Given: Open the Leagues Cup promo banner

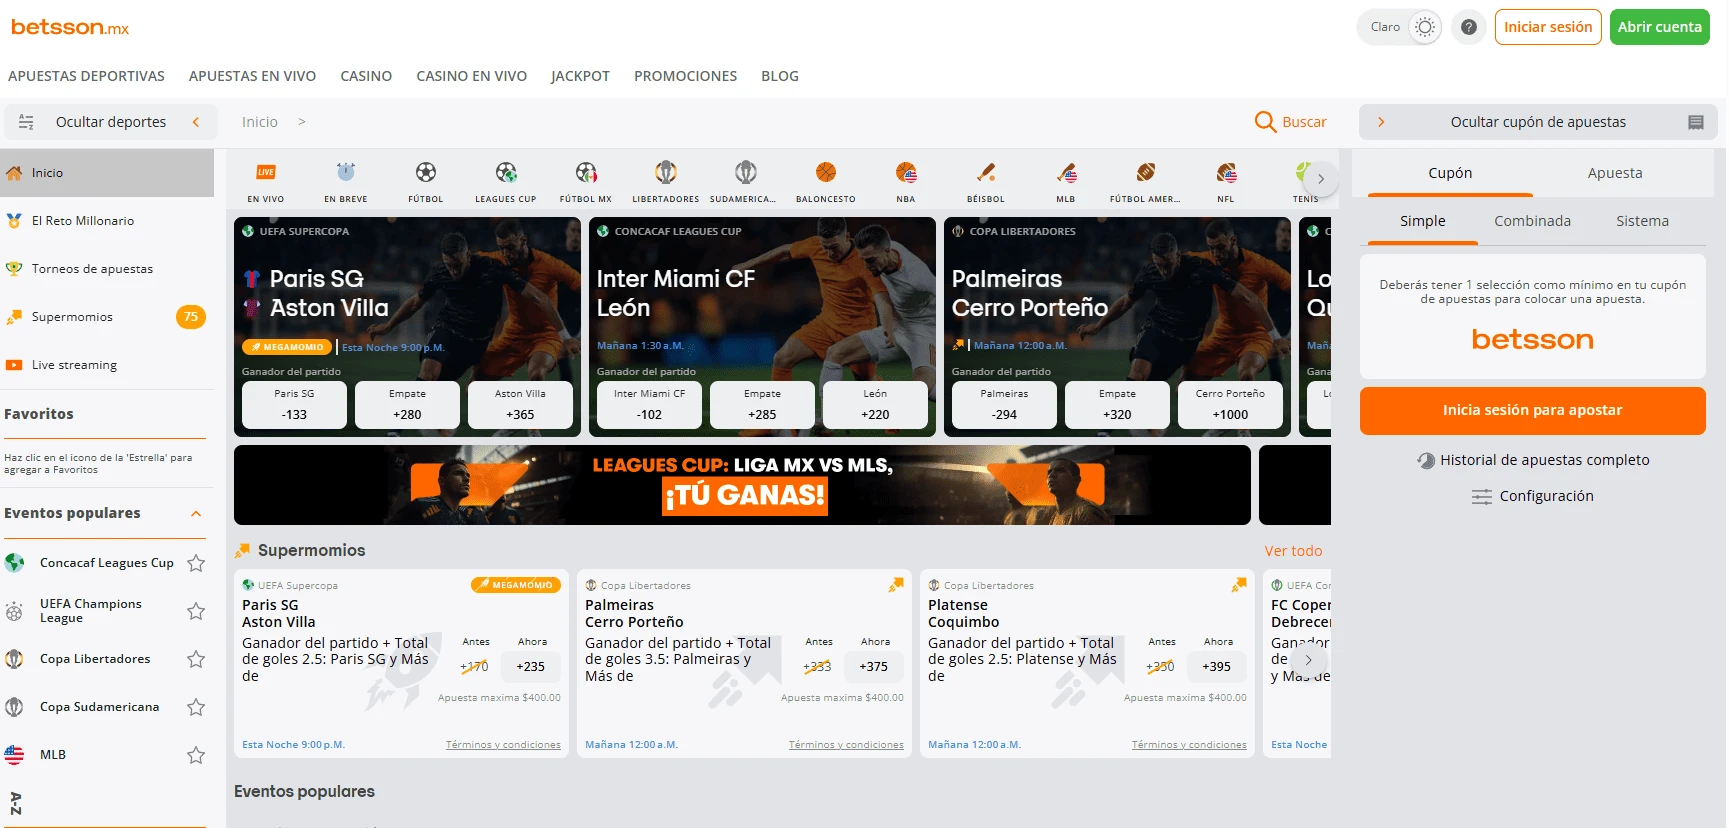Looking at the screenshot, I should coord(742,485).
